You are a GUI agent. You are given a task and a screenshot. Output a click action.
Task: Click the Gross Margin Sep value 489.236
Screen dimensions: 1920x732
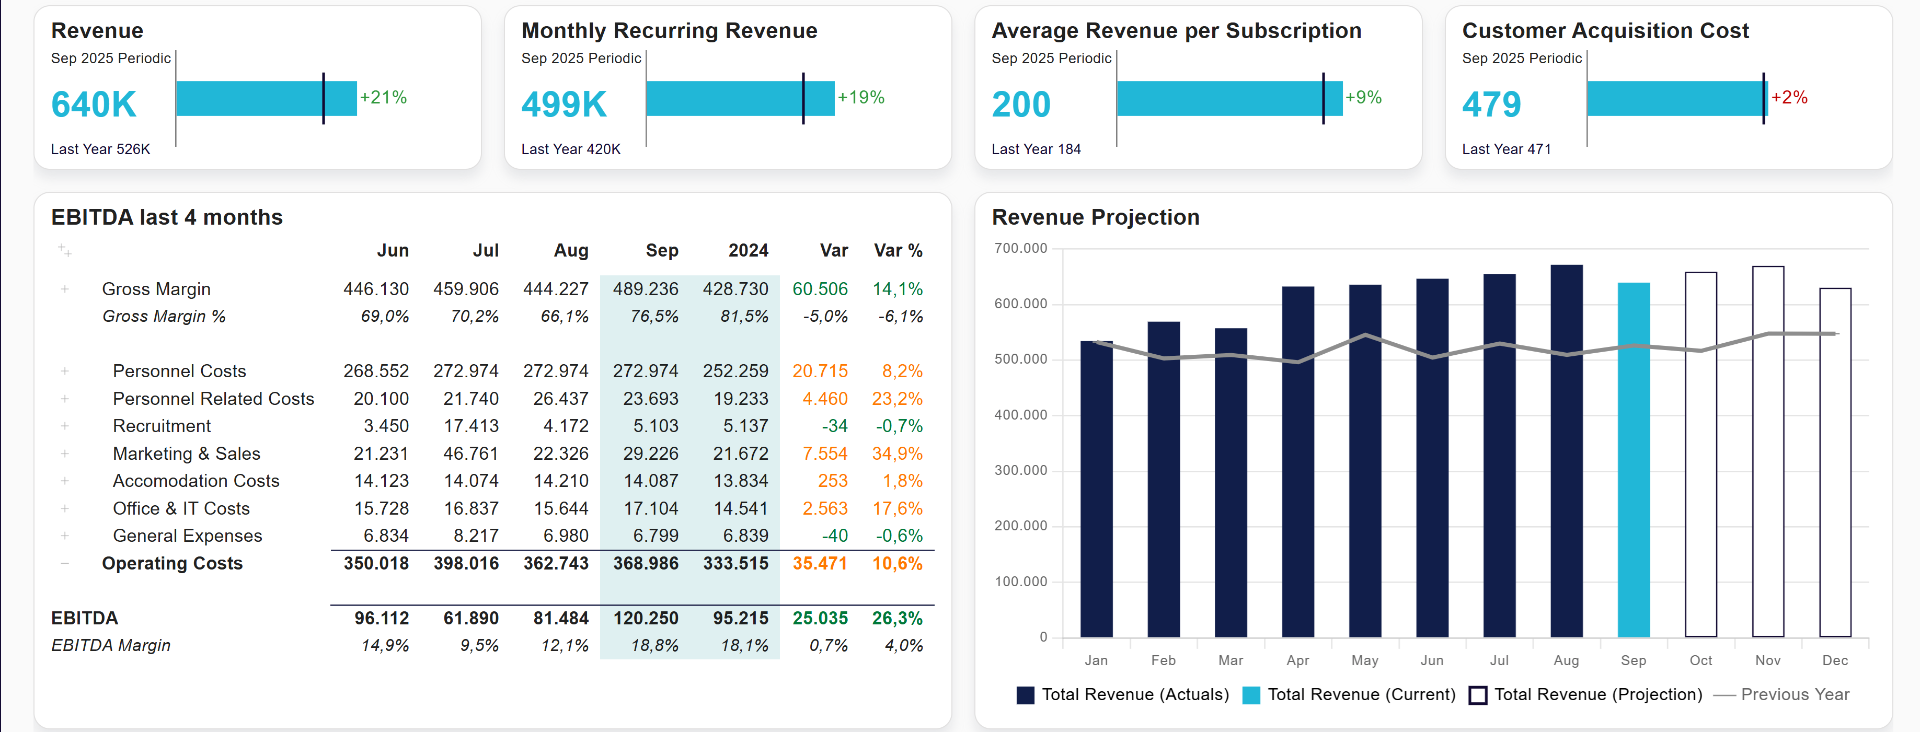646,289
